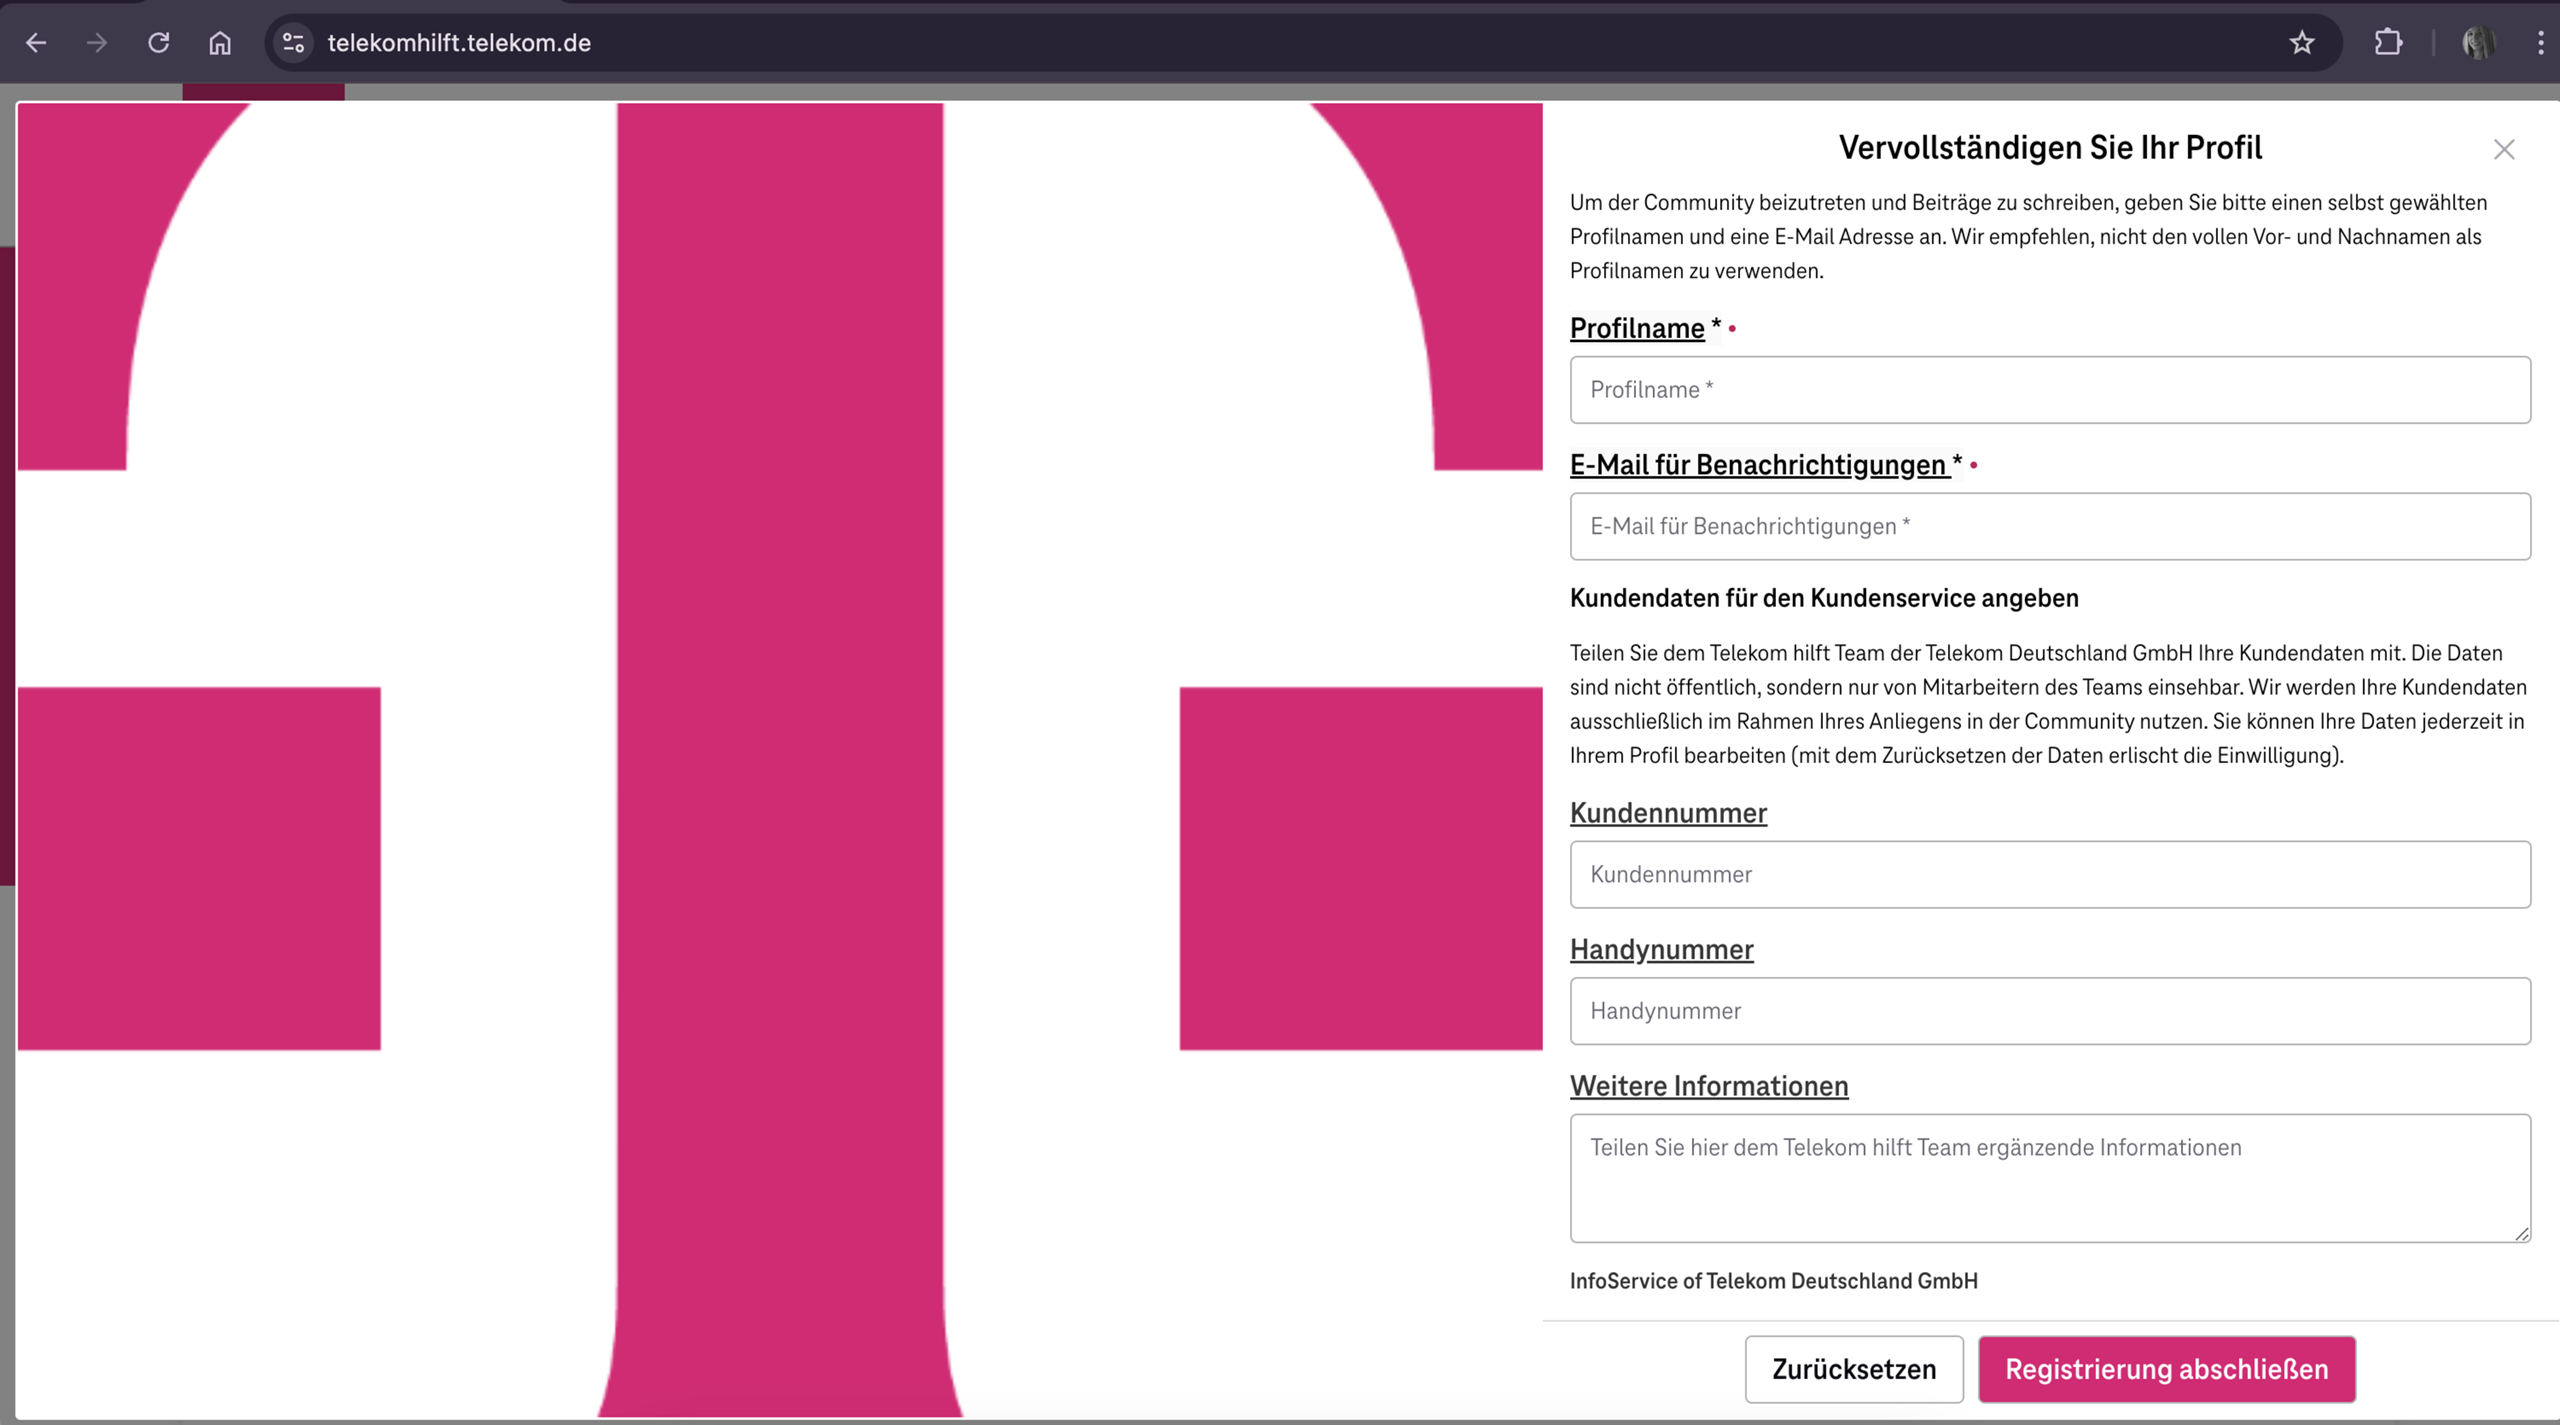
Task: Open the browser home page
Action: 219,42
